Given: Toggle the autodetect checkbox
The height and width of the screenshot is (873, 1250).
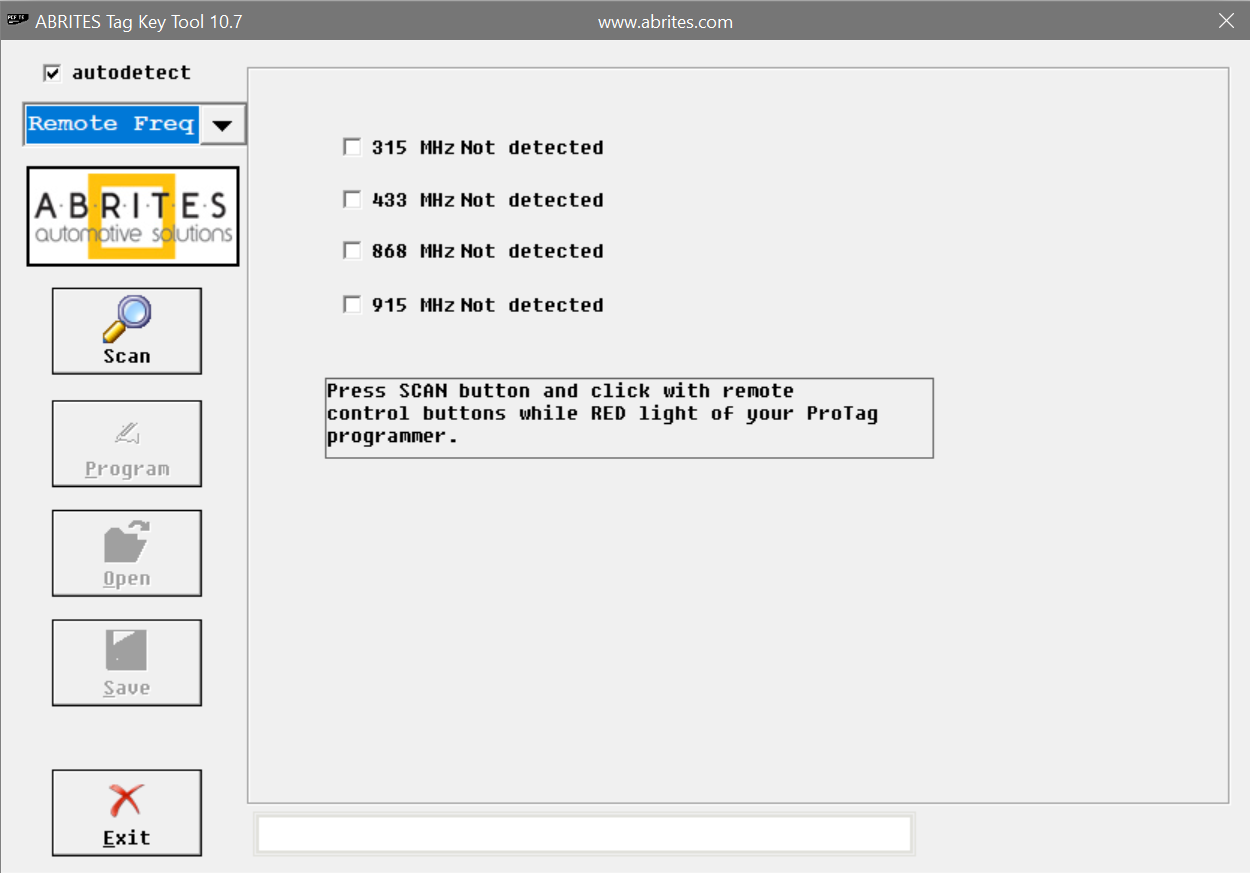Looking at the screenshot, I should pos(52,73).
